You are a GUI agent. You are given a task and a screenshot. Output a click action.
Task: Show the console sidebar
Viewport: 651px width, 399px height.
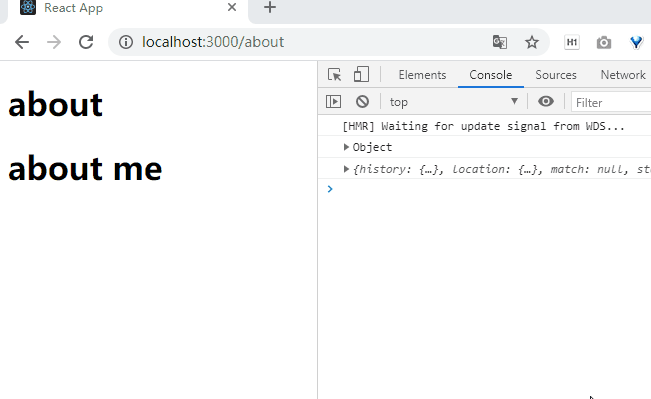[x=333, y=102]
